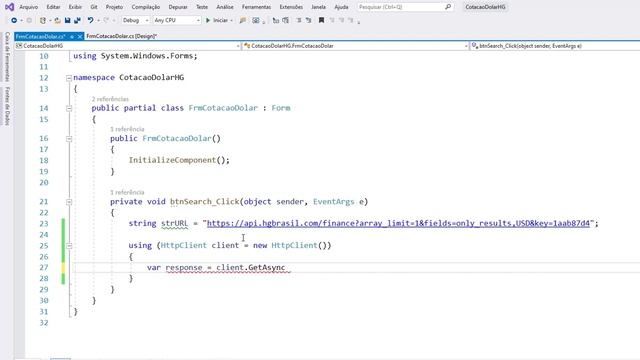The height and width of the screenshot is (360, 640).
Task: Open the Arquivo menu
Action: pyautogui.click(x=29, y=7)
